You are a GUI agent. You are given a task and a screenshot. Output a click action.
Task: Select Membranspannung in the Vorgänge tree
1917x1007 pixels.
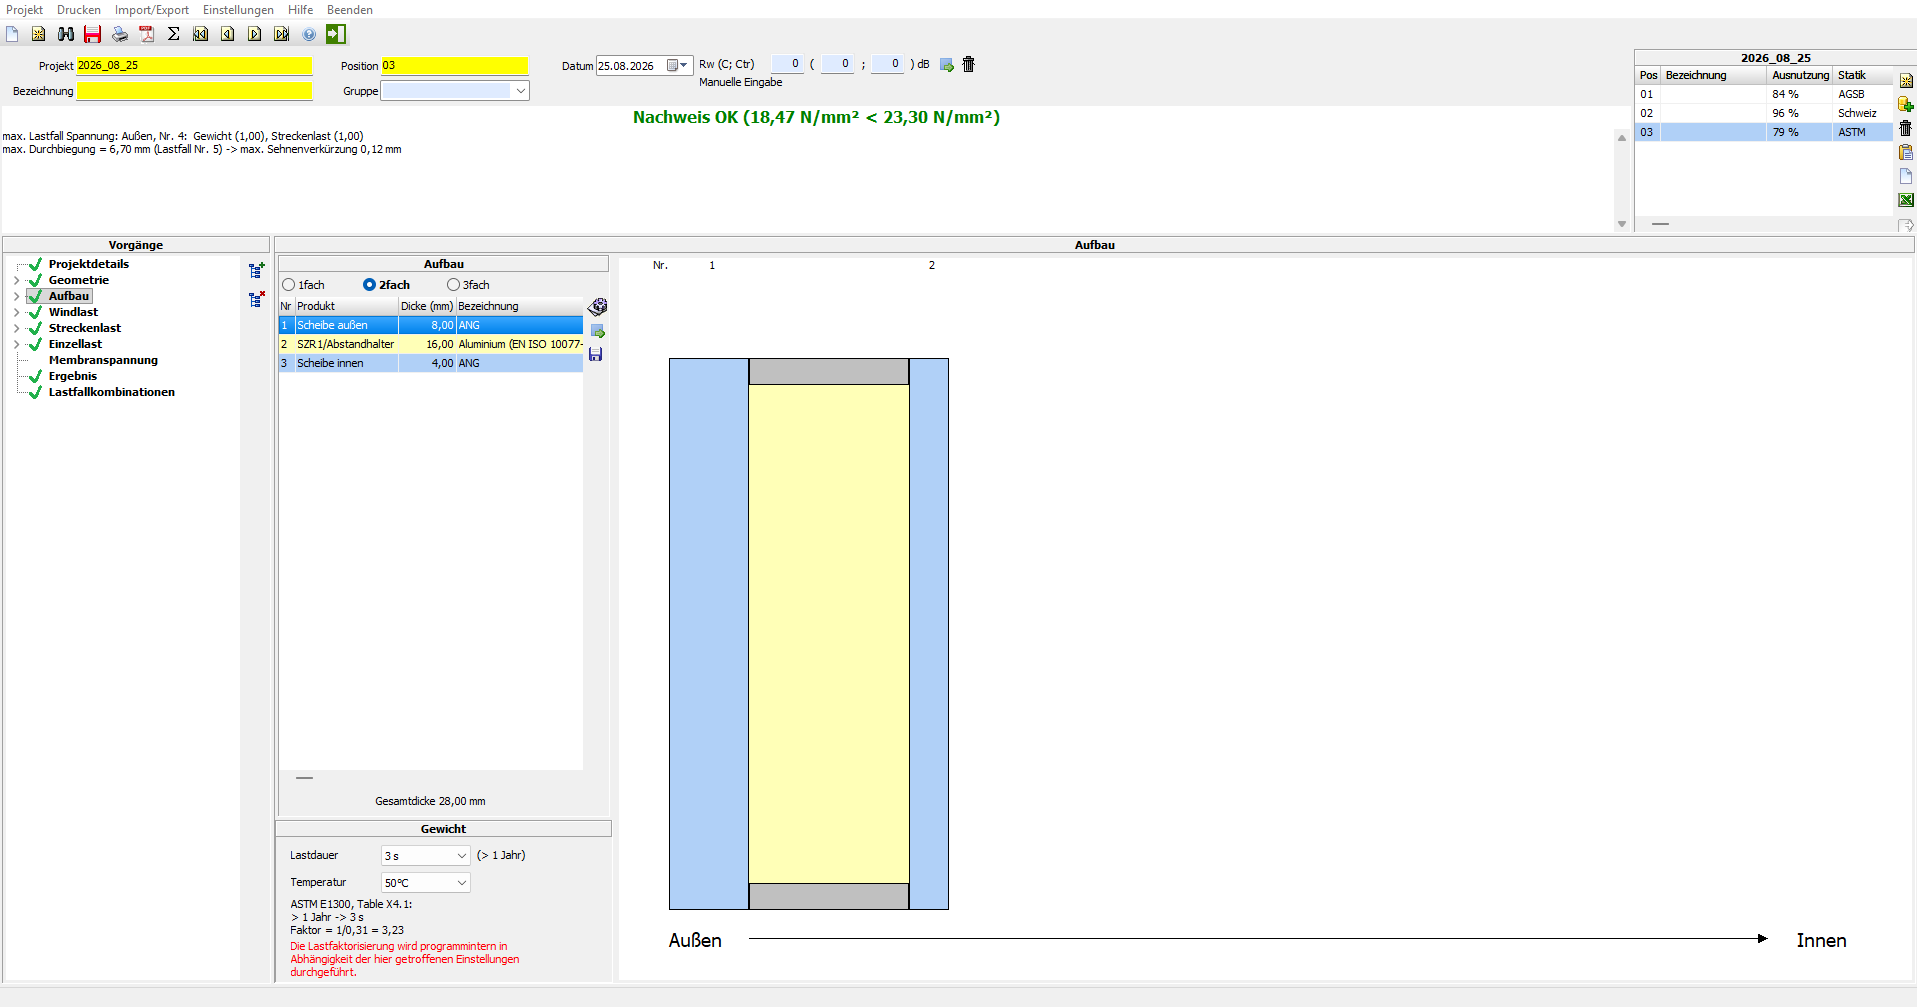pos(103,360)
